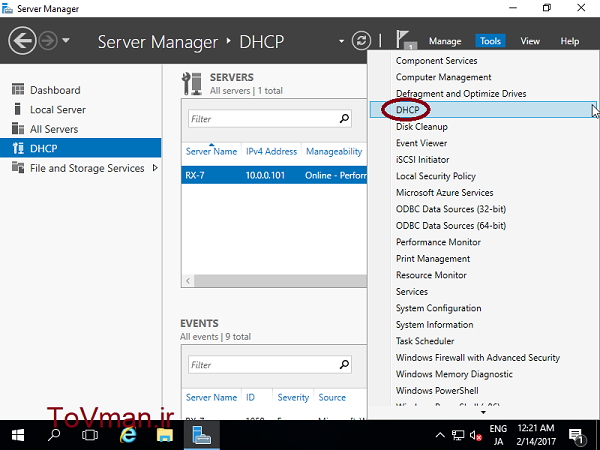Click the Servers tile header icon
The image size is (600, 450).
coord(192,84)
